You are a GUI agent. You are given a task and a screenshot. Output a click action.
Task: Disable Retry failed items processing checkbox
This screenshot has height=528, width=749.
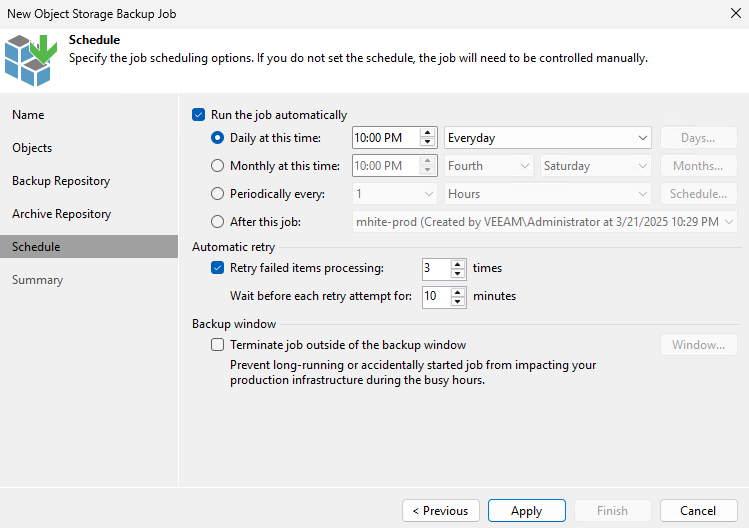pyautogui.click(x=217, y=268)
